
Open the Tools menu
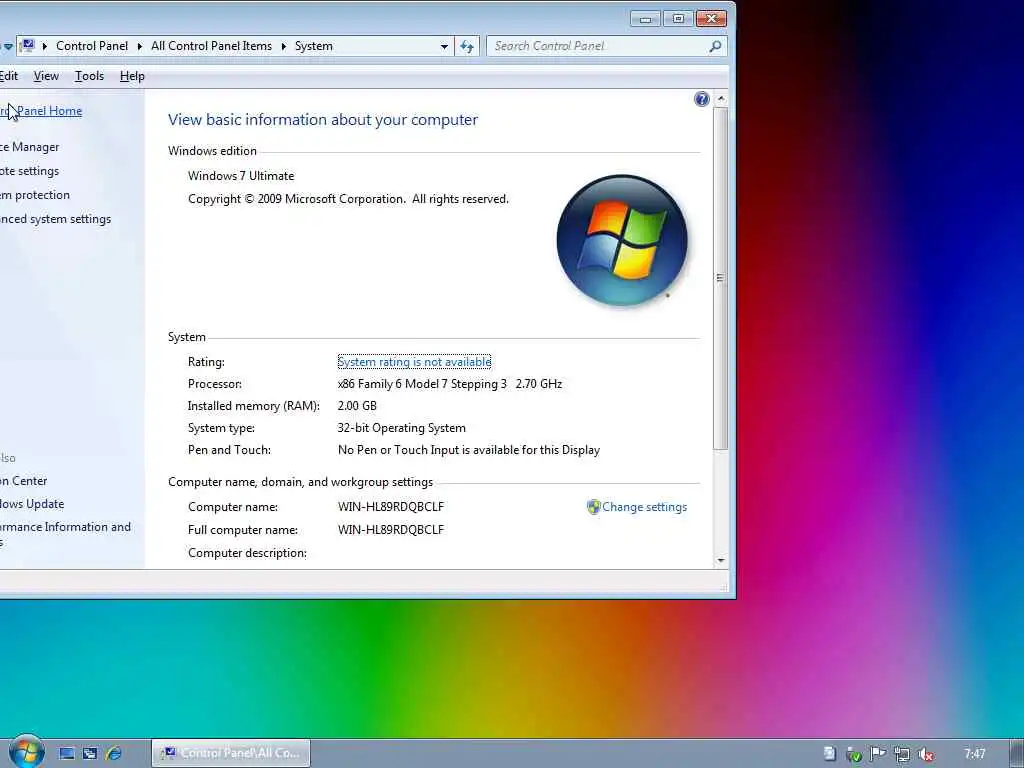89,76
